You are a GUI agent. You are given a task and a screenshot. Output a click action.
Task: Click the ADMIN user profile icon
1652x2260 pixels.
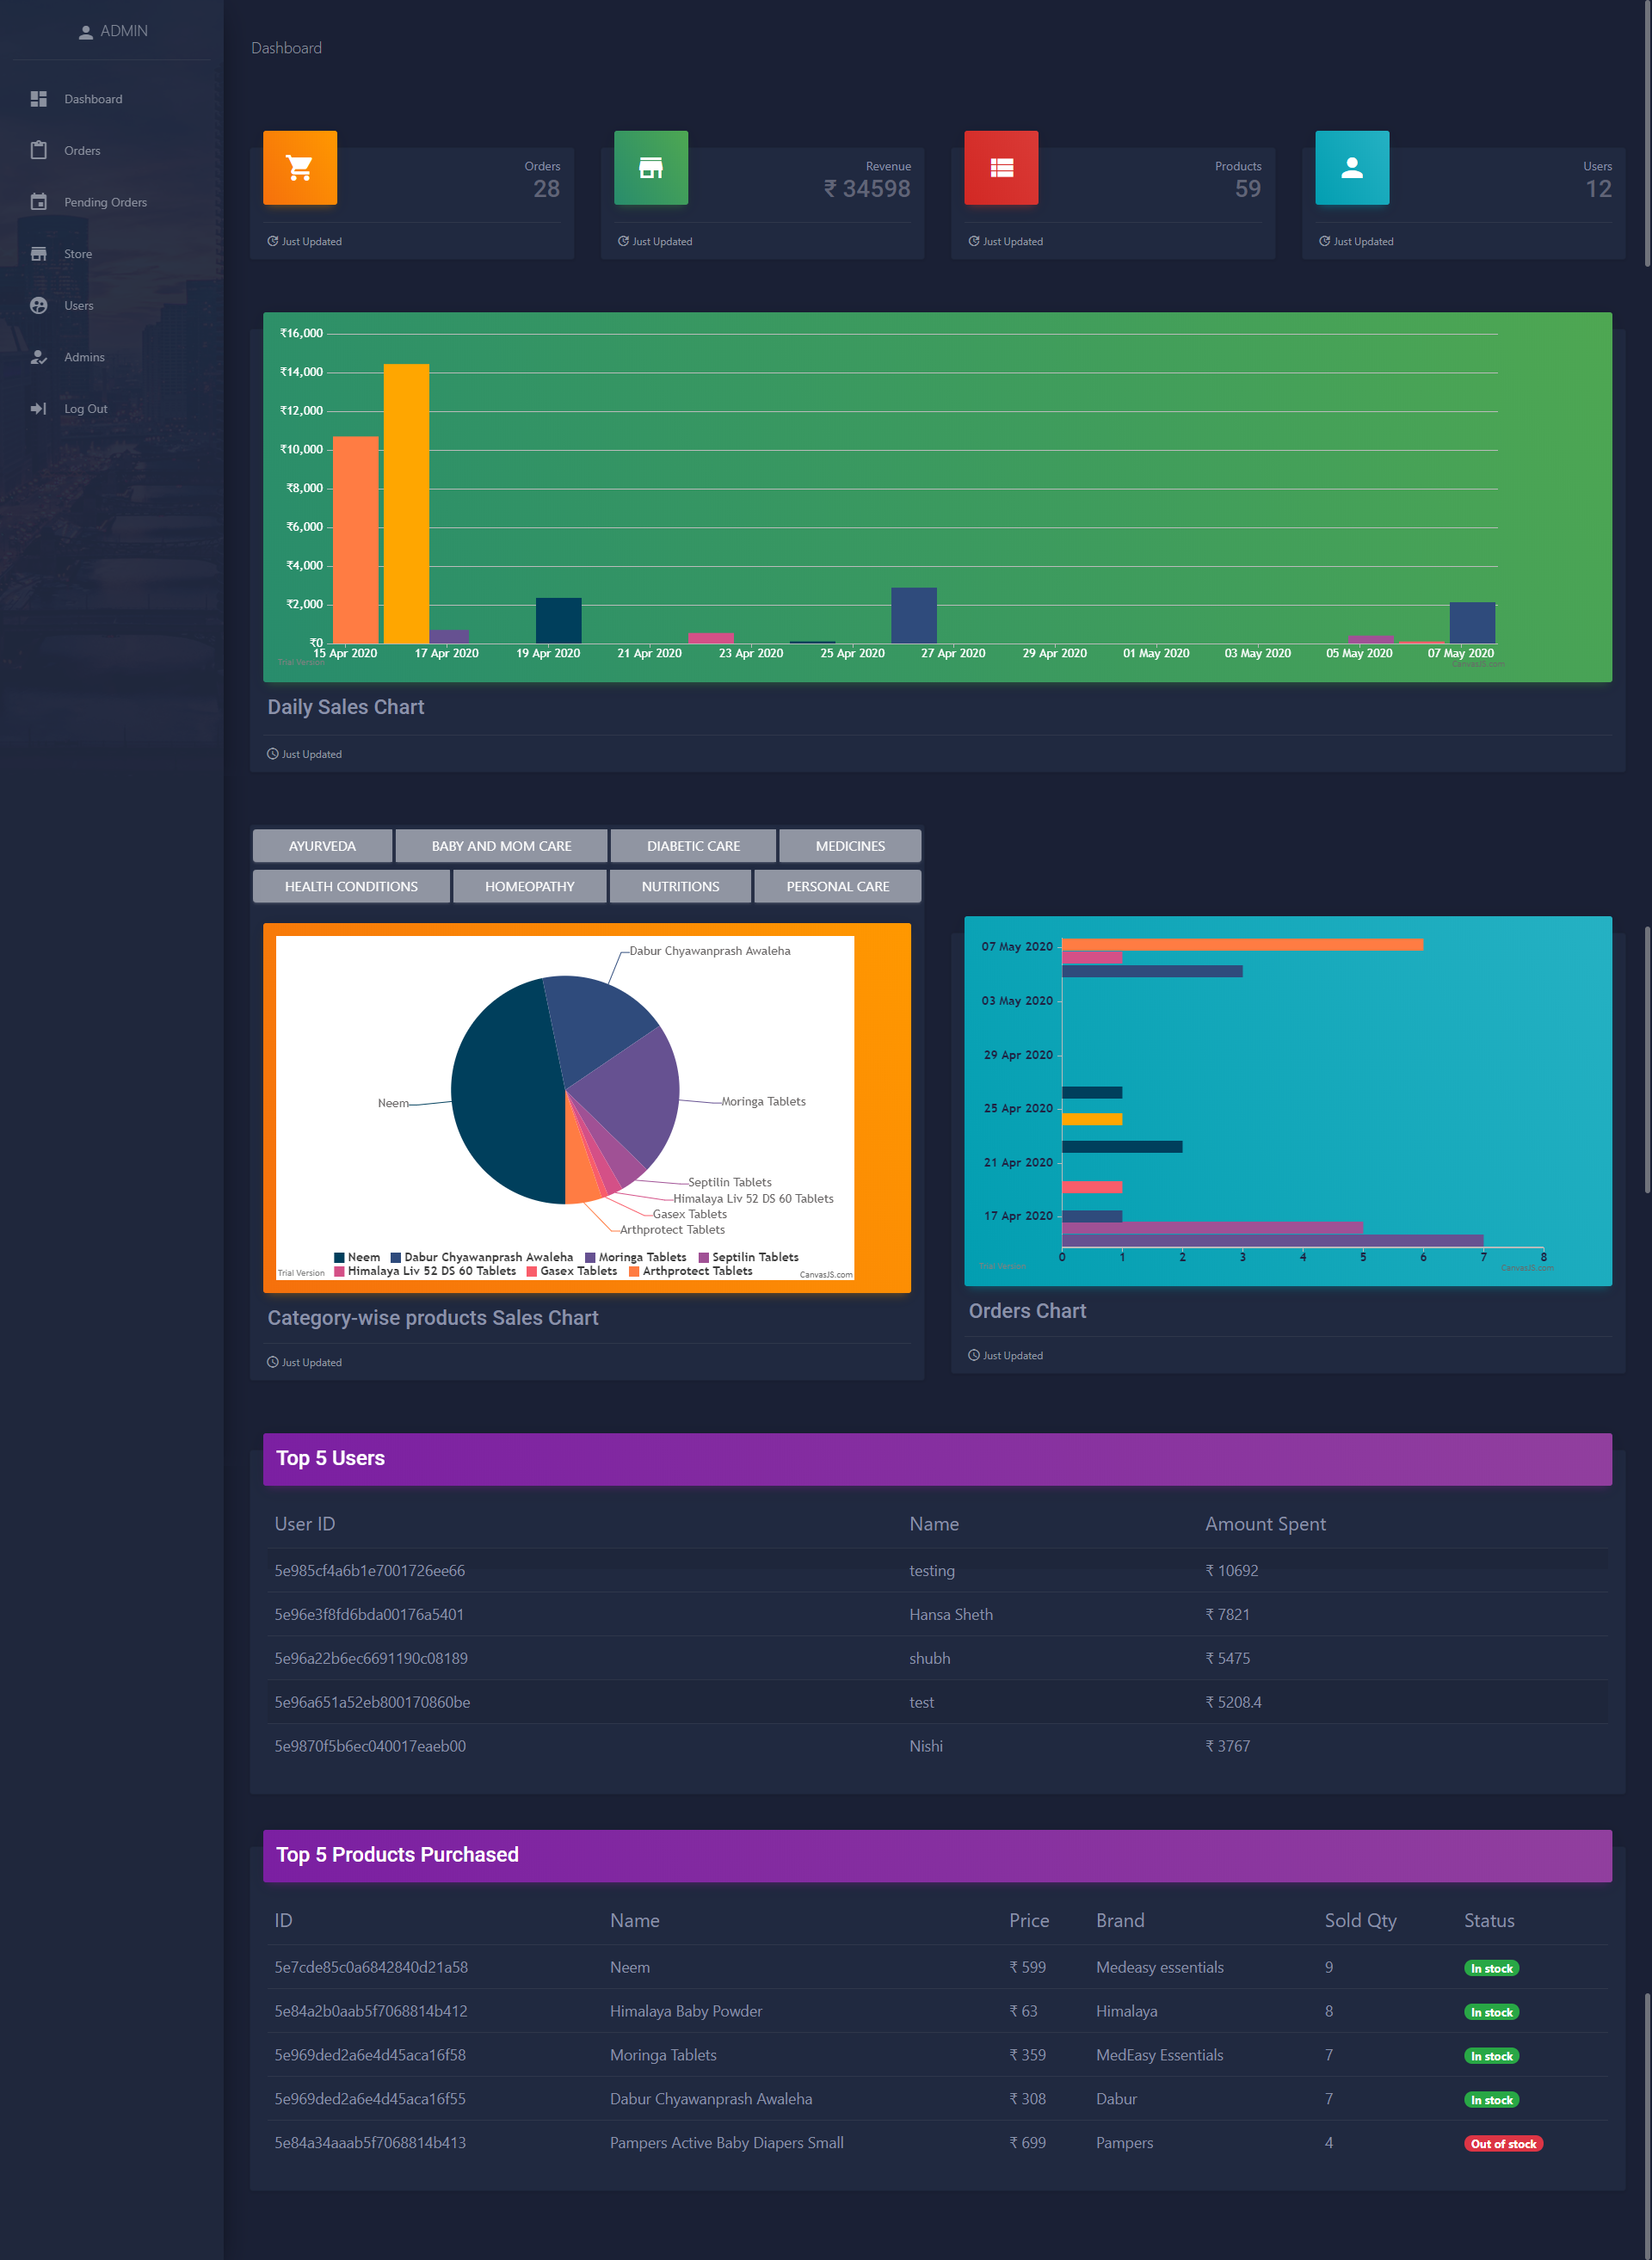click(x=86, y=32)
